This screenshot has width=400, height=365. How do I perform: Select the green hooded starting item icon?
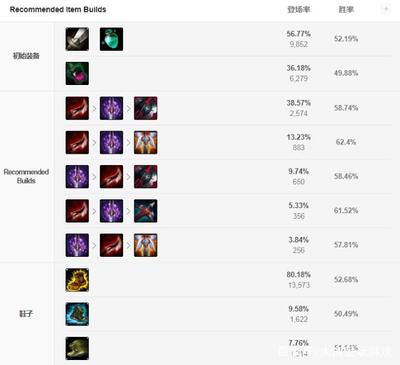point(77,73)
